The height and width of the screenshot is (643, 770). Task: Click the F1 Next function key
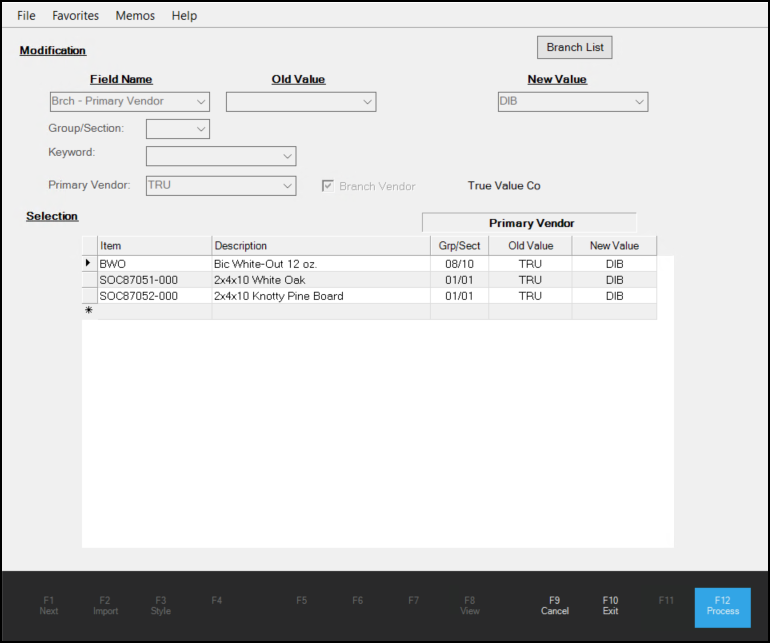pos(49,606)
